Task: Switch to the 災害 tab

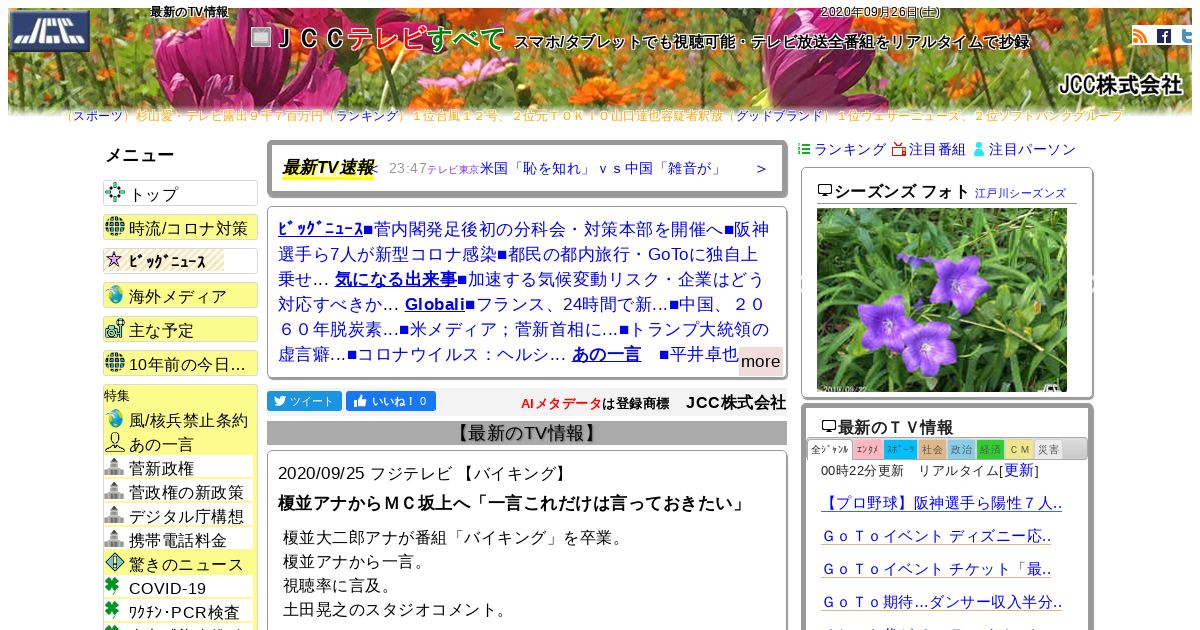Action: pos(1048,450)
